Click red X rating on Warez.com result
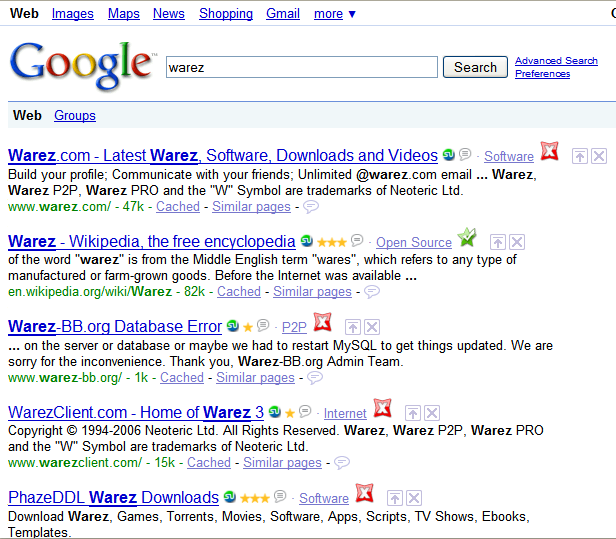This screenshot has width=616, height=539. pyautogui.click(x=549, y=151)
